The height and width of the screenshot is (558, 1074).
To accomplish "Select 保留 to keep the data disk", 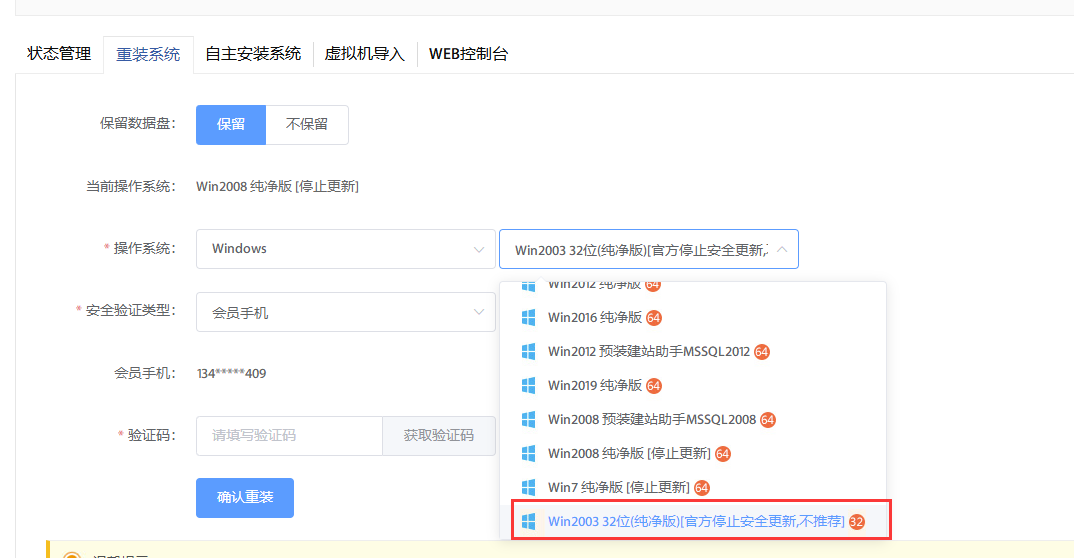I will click(x=231, y=125).
